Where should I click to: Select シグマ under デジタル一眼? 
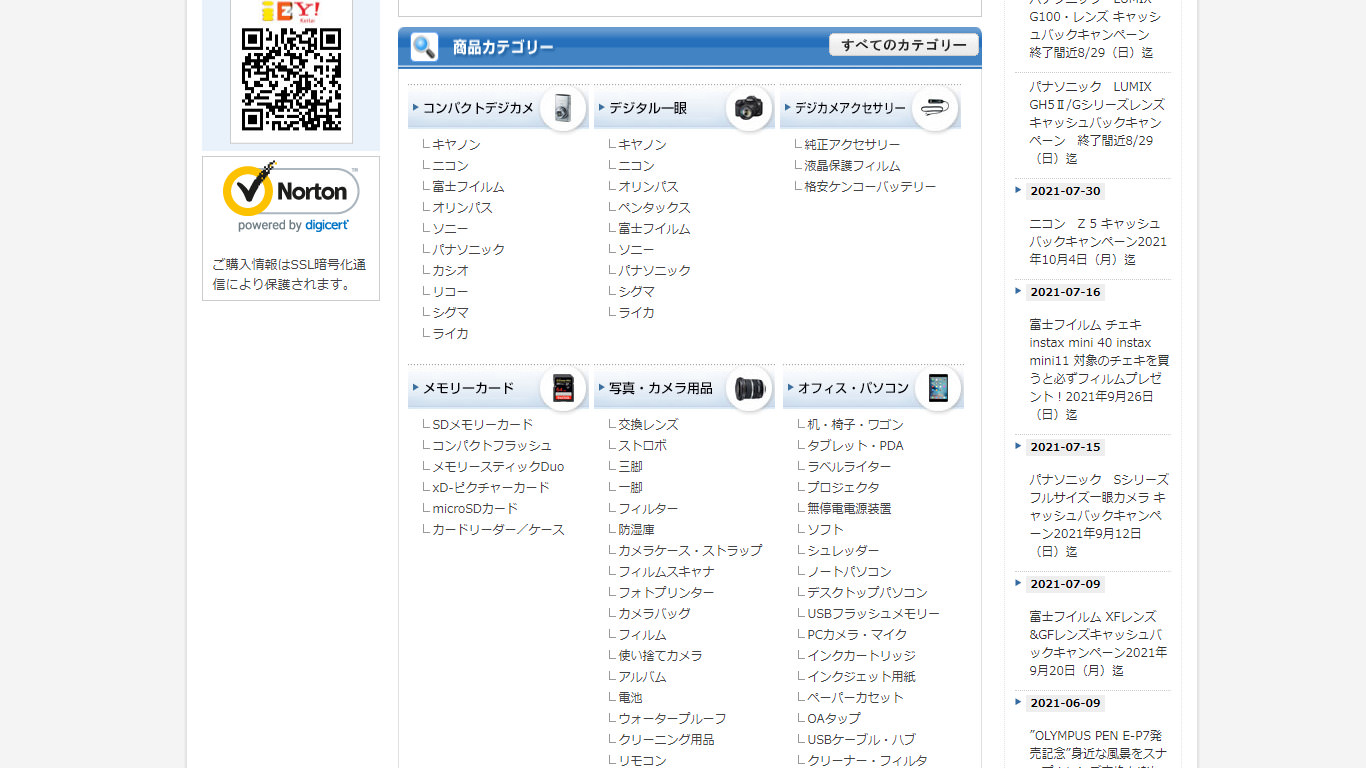(636, 292)
